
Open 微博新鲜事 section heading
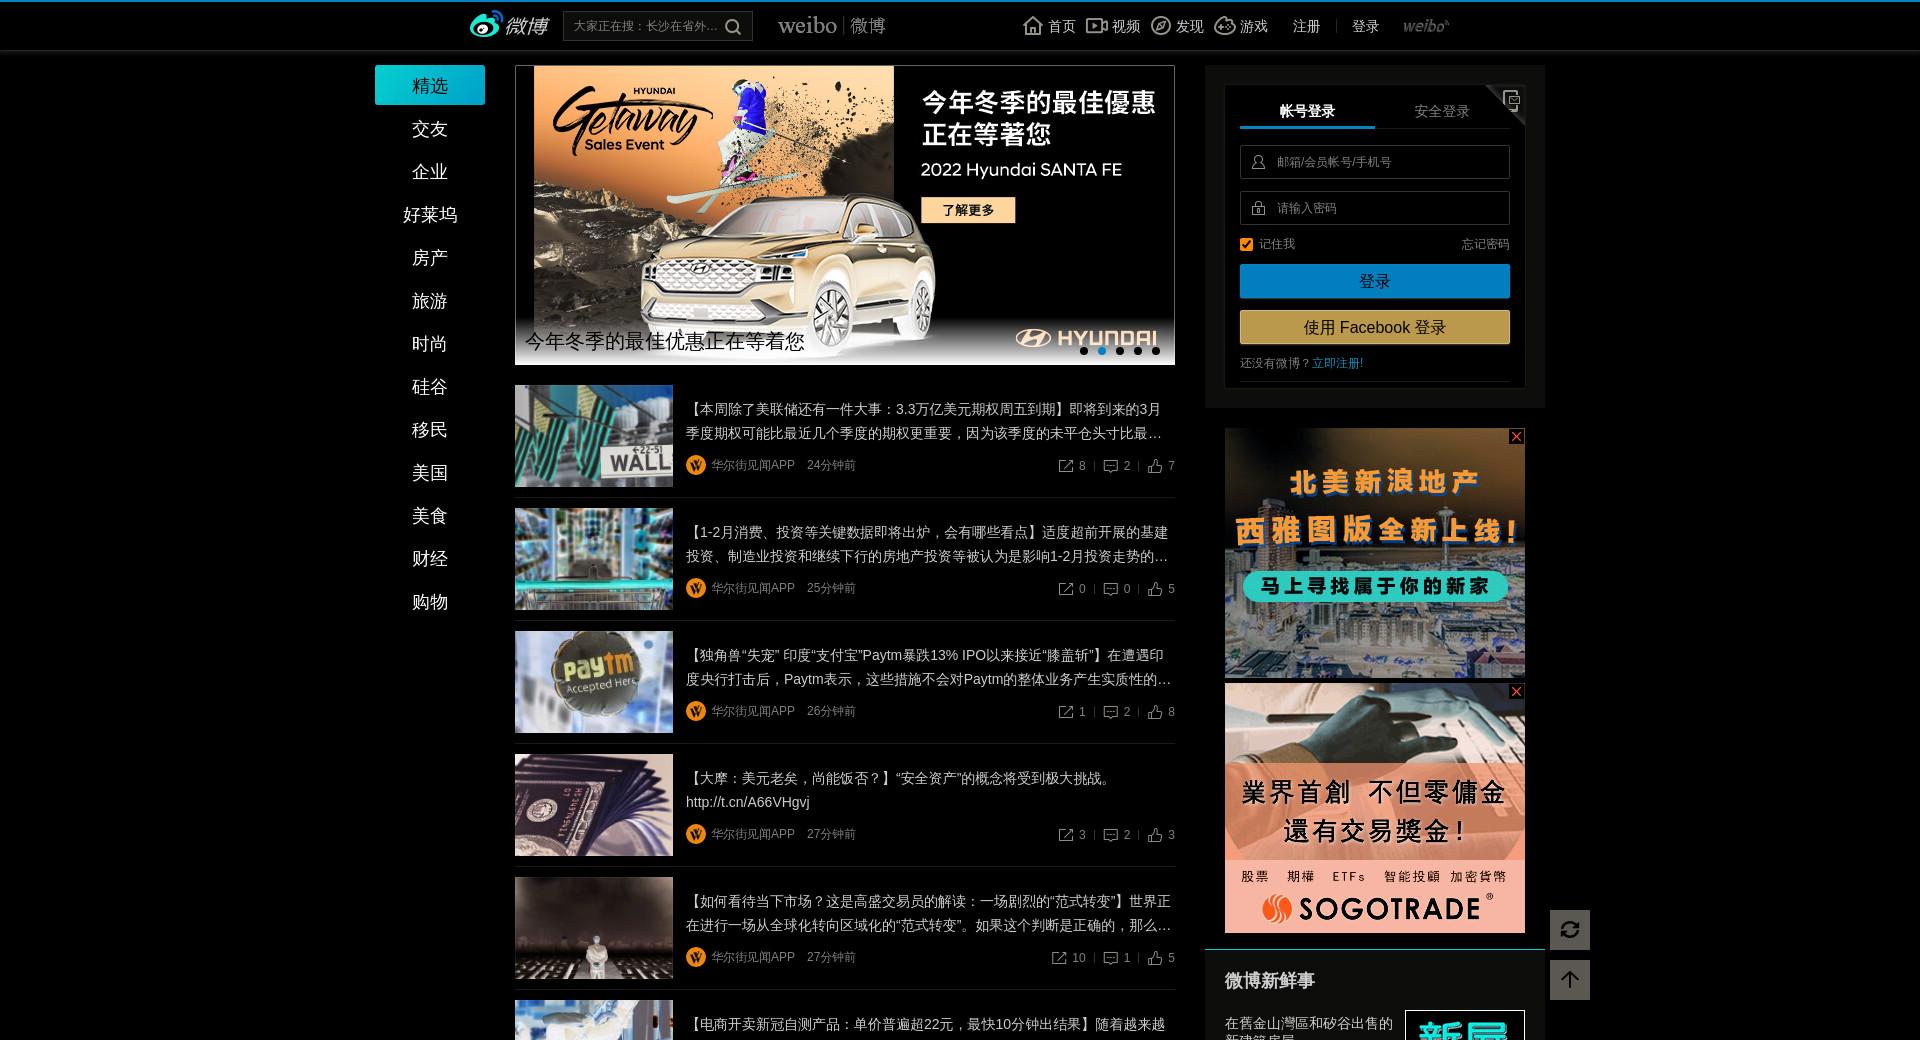click(x=1270, y=980)
